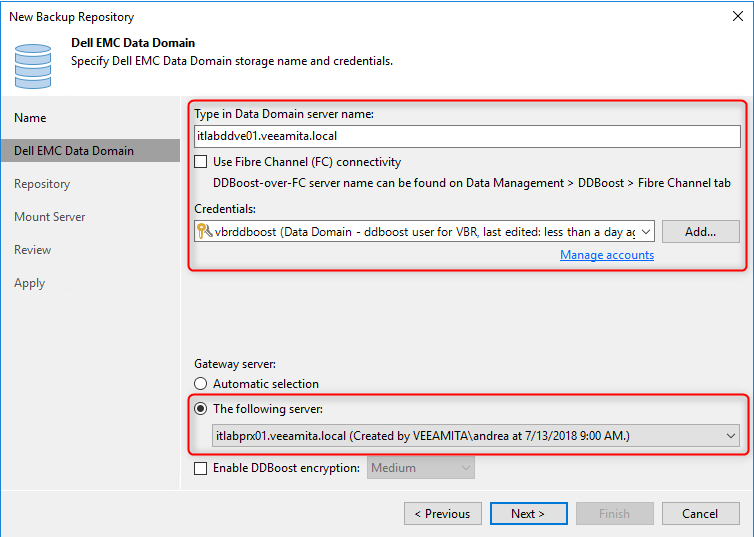Click the bold 'Dell EMC Data Domain' heading
Viewport: 754px width, 537px height.
(x=133, y=43)
